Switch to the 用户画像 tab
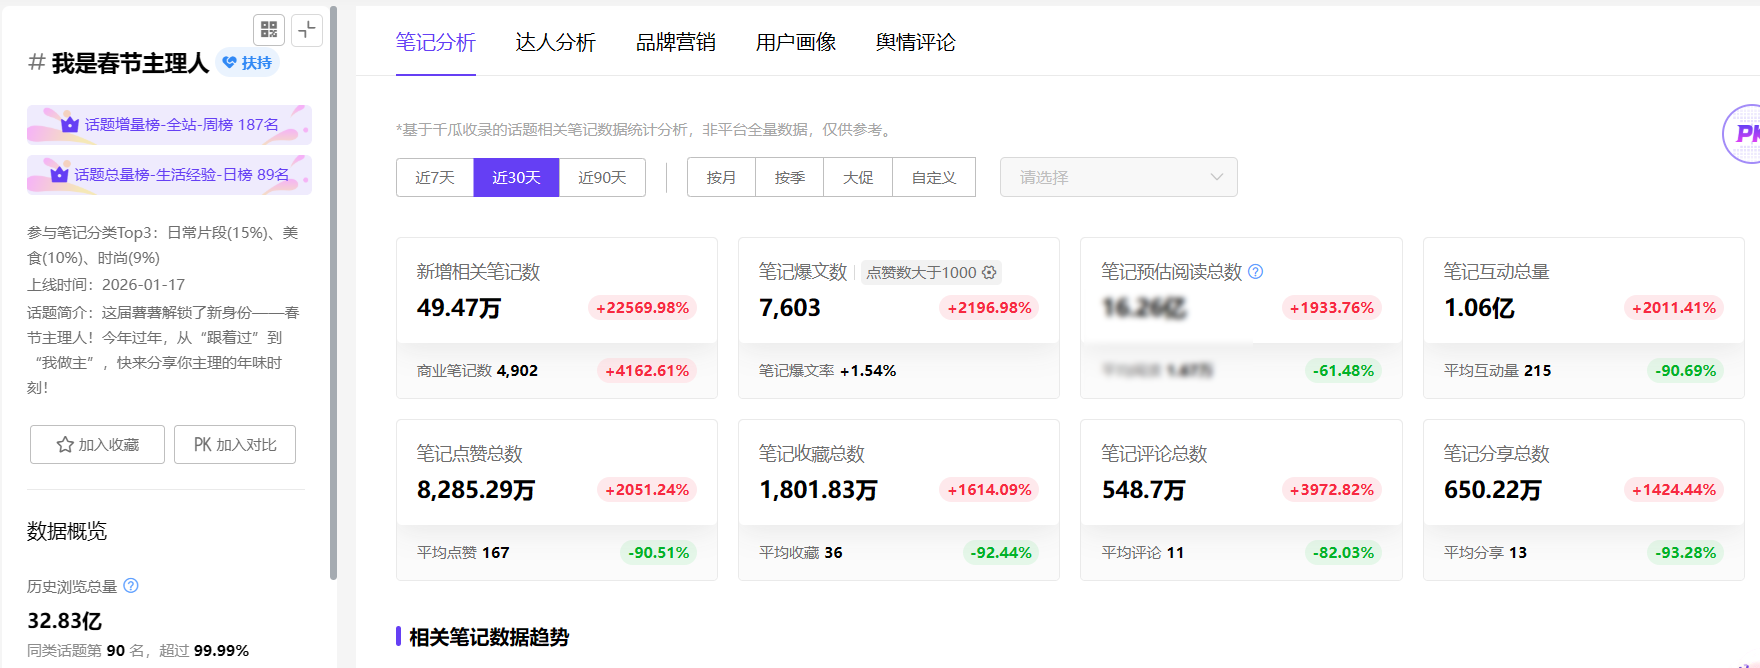The width and height of the screenshot is (1760, 668). (795, 42)
